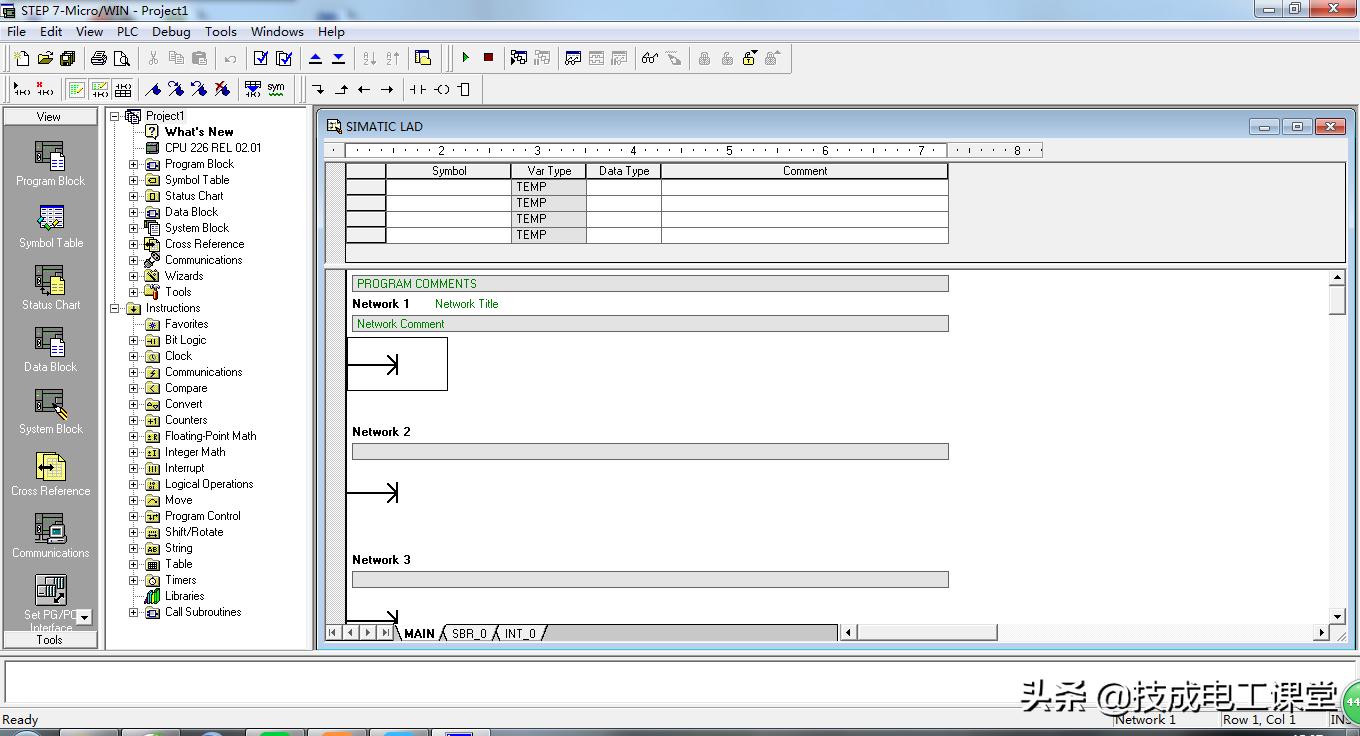Open Status Chart from the navigation bar
Screen dimensions: 1360x736
tap(51, 289)
